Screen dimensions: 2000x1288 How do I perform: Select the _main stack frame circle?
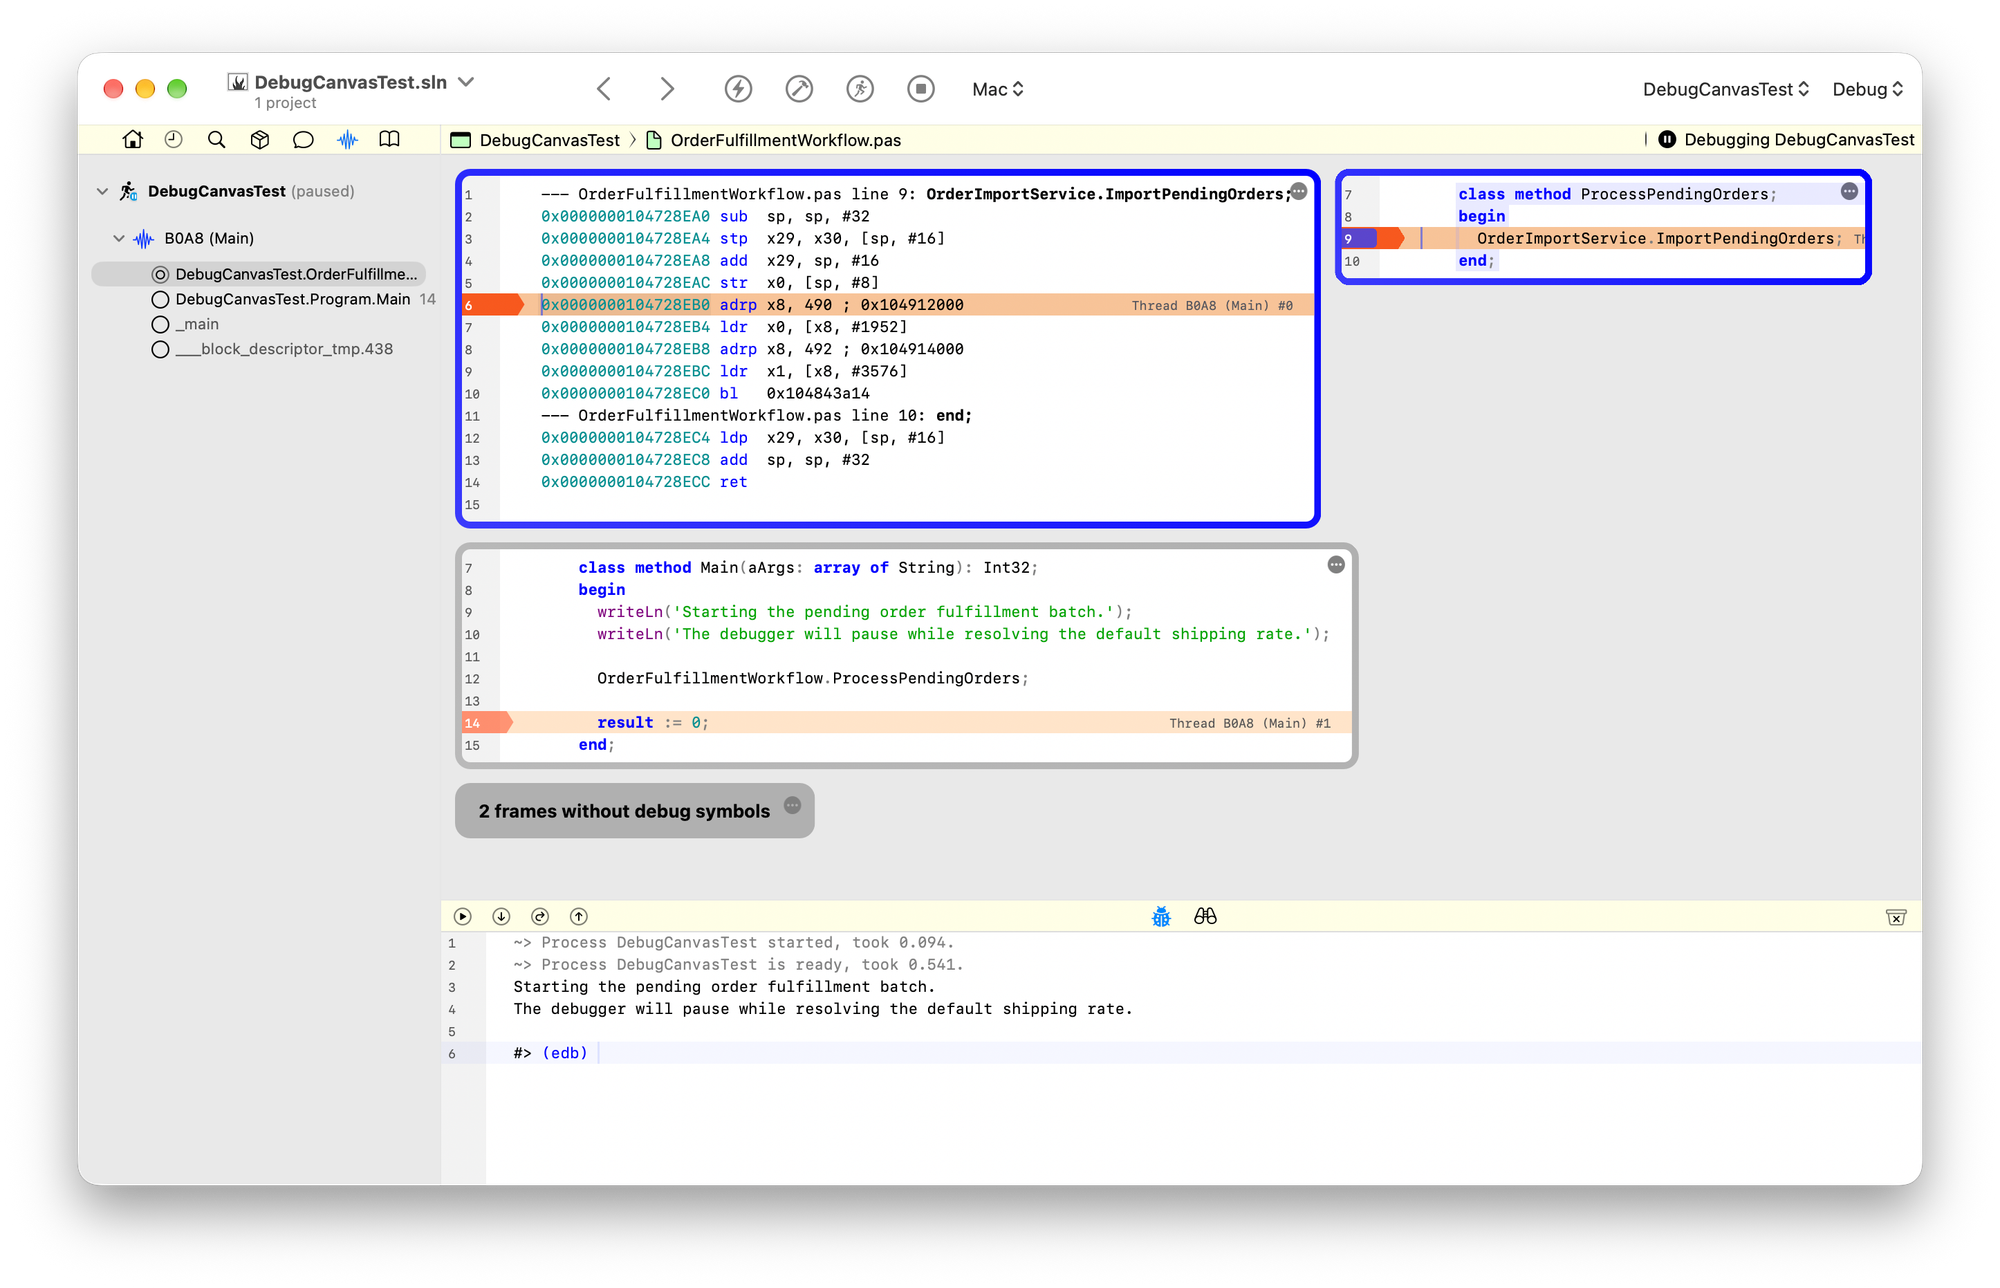(160, 324)
